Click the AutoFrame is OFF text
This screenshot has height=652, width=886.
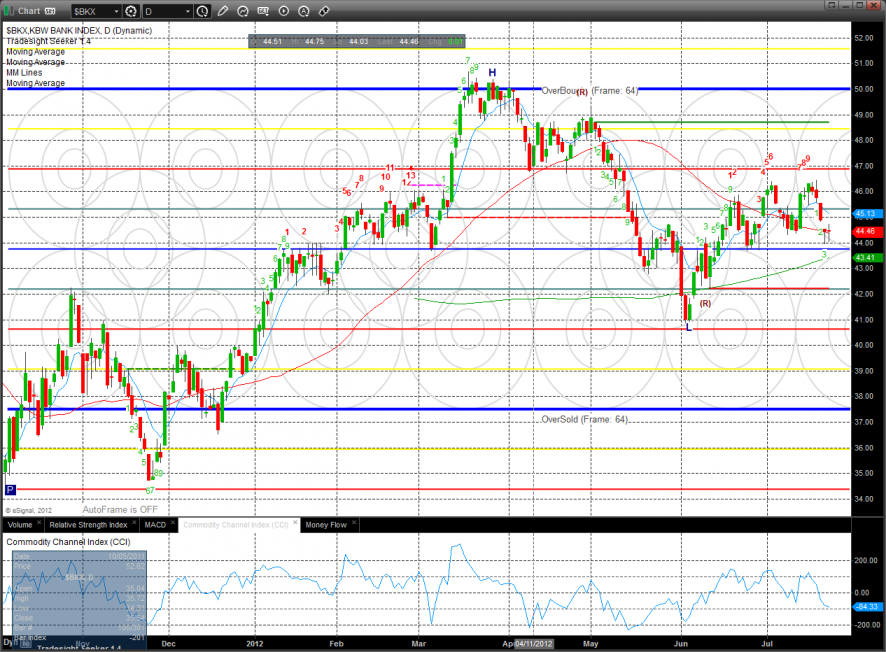120,510
